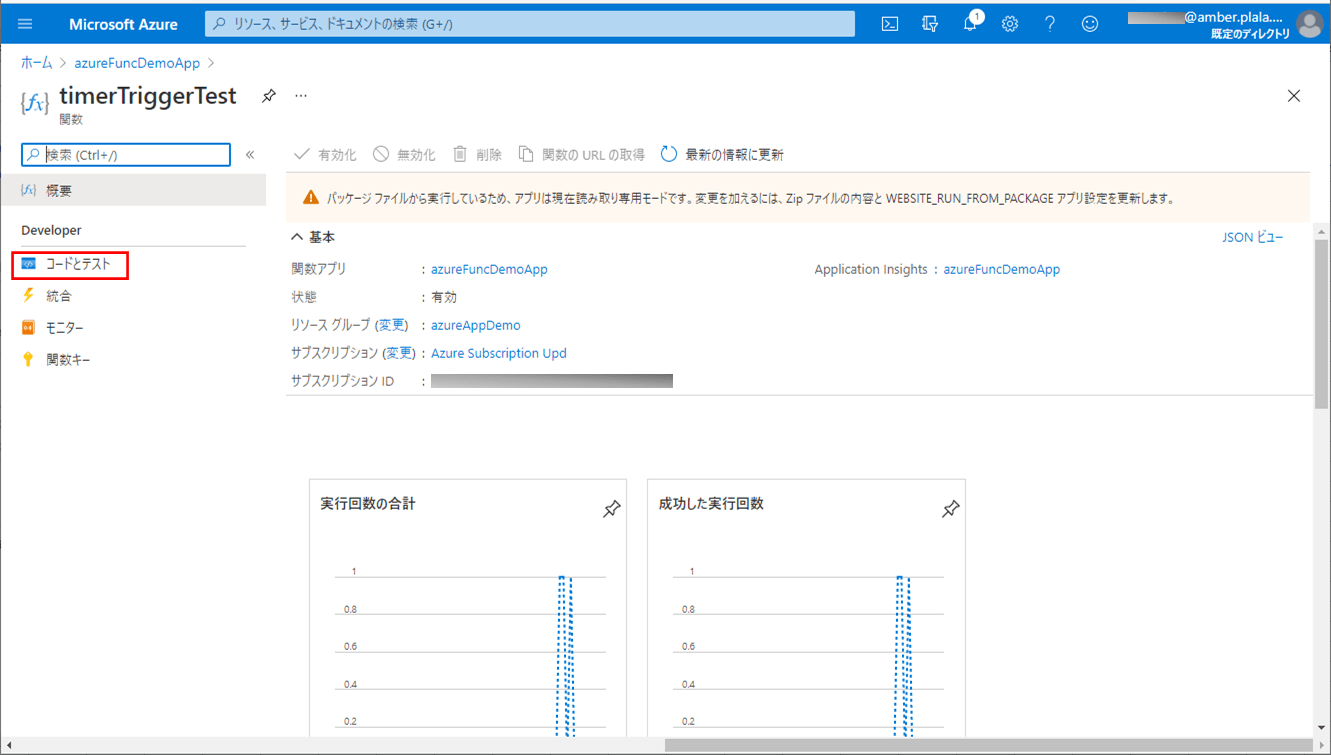Pin the 成功した実行回数 chart

pyautogui.click(x=950, y=509)
